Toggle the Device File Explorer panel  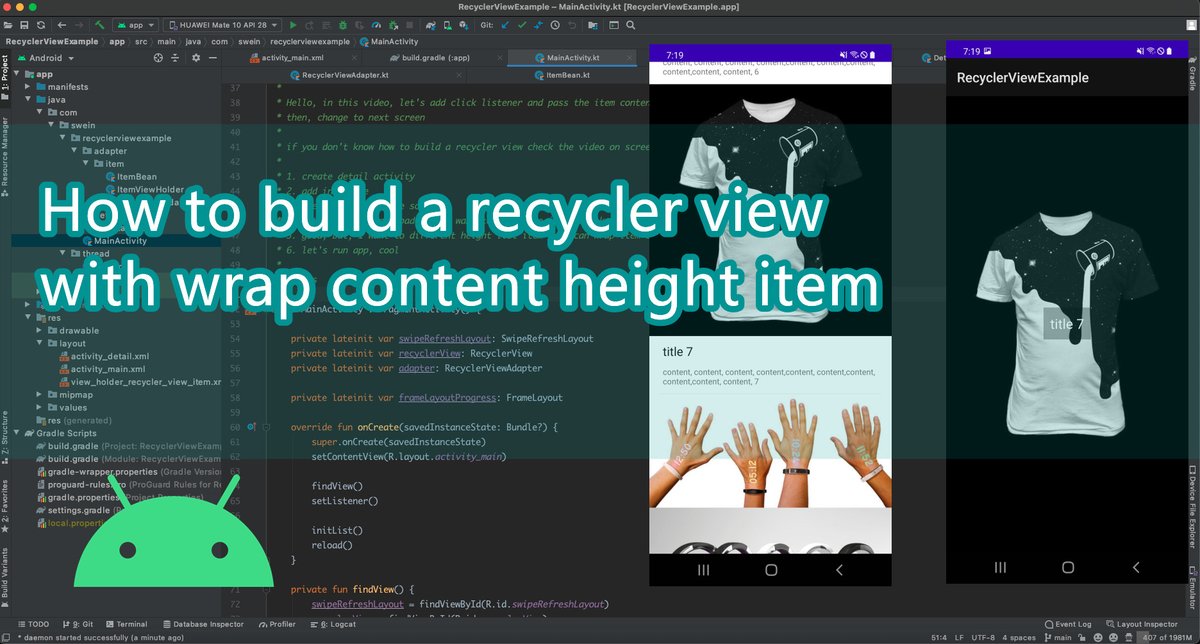pos(1194,508)
